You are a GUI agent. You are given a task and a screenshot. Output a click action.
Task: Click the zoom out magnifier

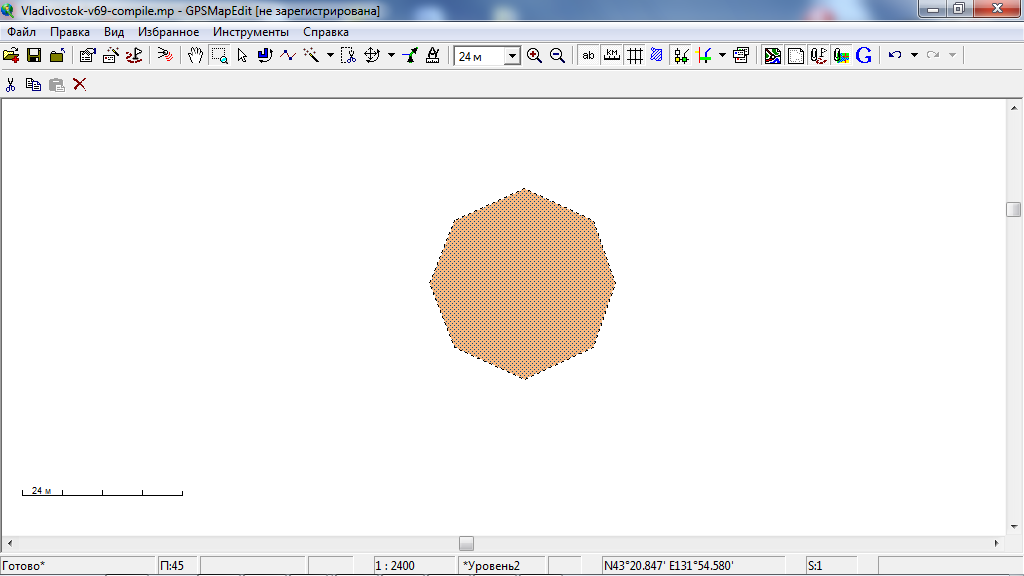point(557,56)
